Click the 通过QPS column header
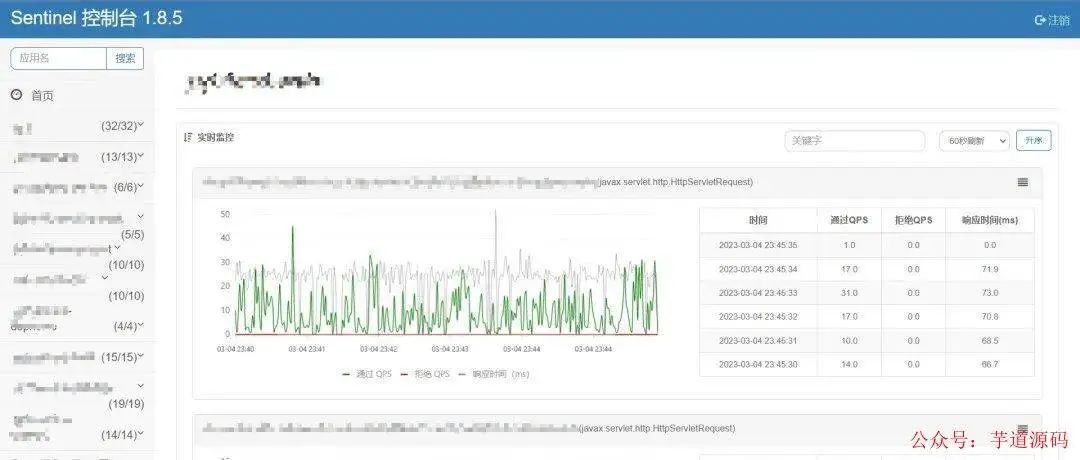The height and width of the screenshot is (460, 1080). tap(849, 220)
